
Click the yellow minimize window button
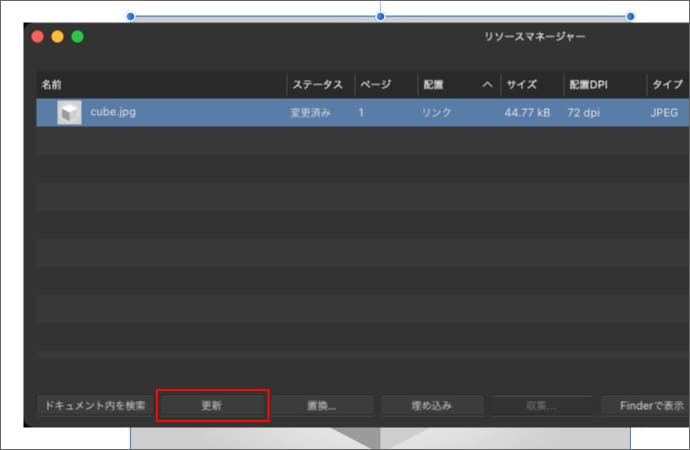click(x=57, y=37)
